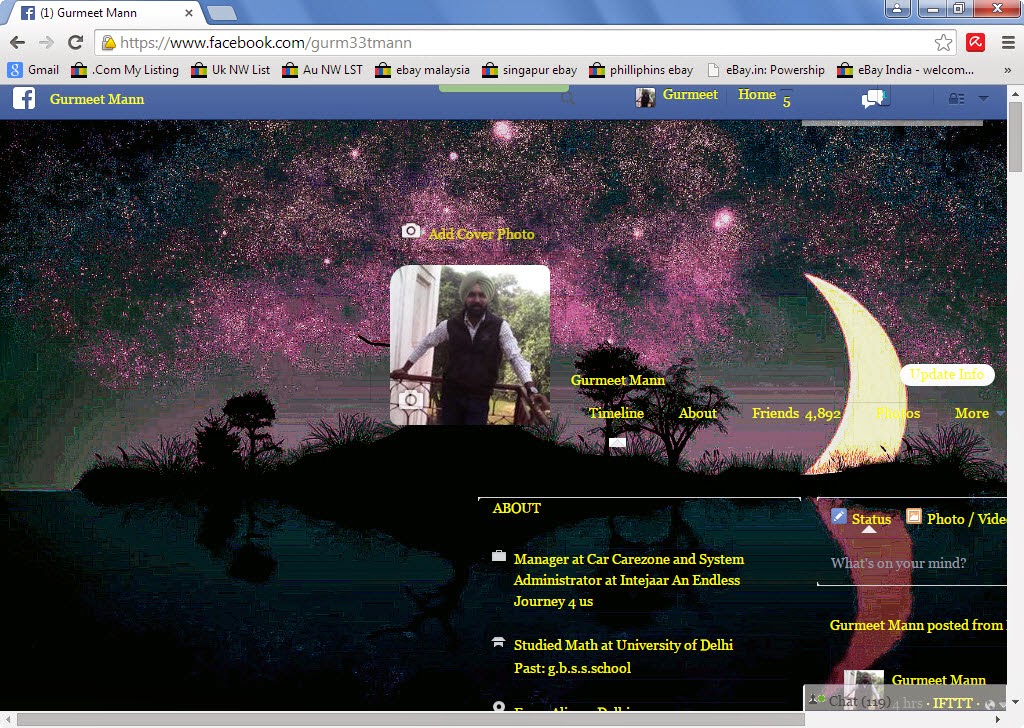Click the education icon in About
The height and width of the screenshot is (728, 1024).
tap(498, 642)
